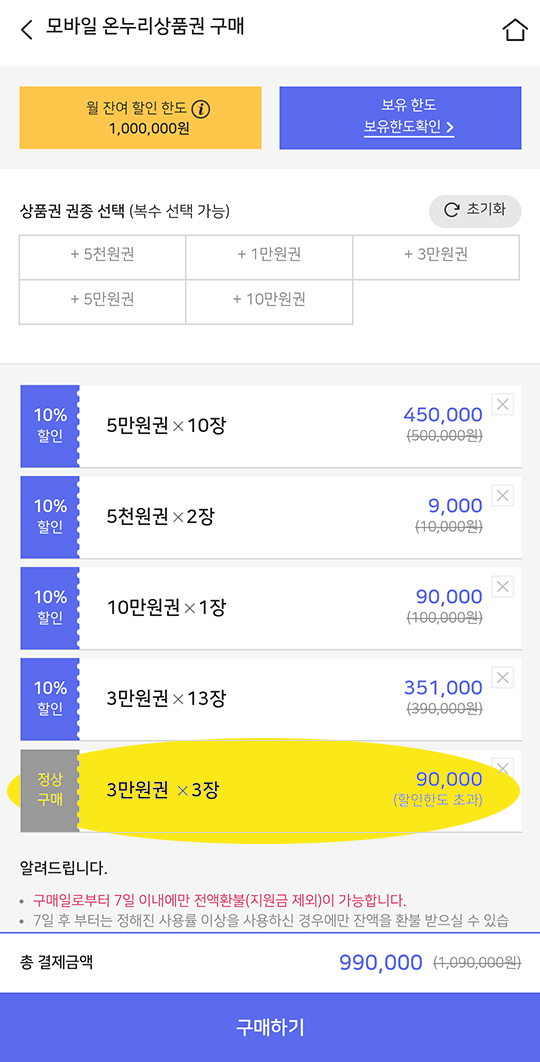Remove the 5천원권 ×2장 item
The width and height of the screenshot is (540, 1062).
pos(503,495)
